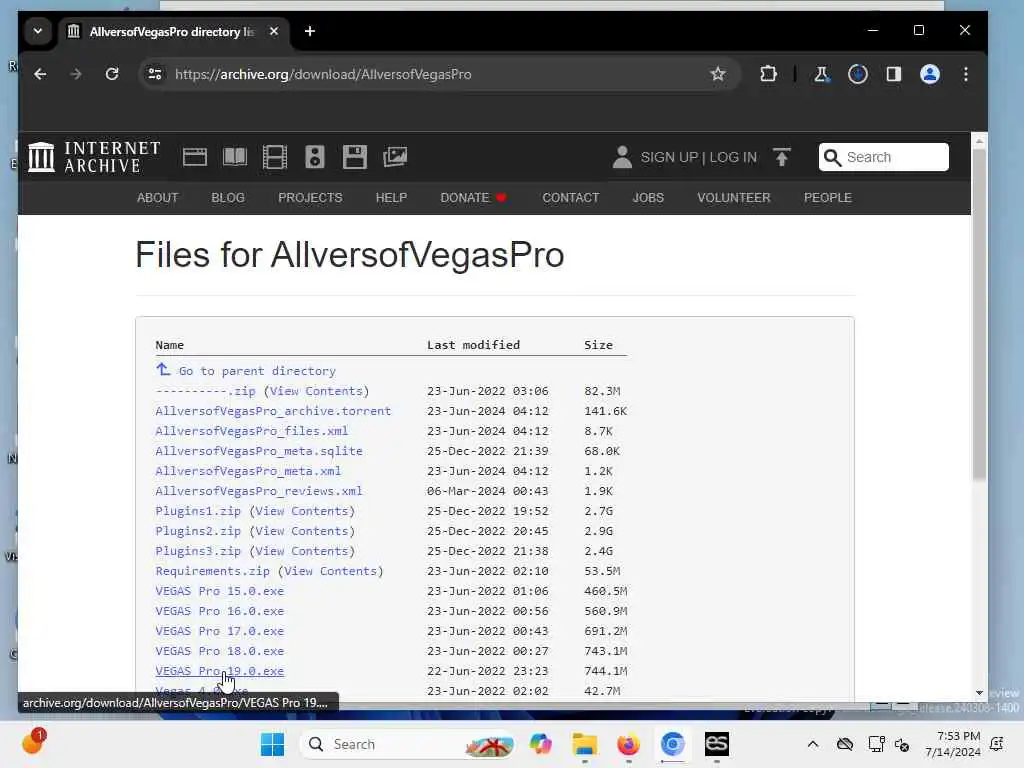Go to parent directory link
Screen dimensions: 1024x768
(x=246, y=371)
